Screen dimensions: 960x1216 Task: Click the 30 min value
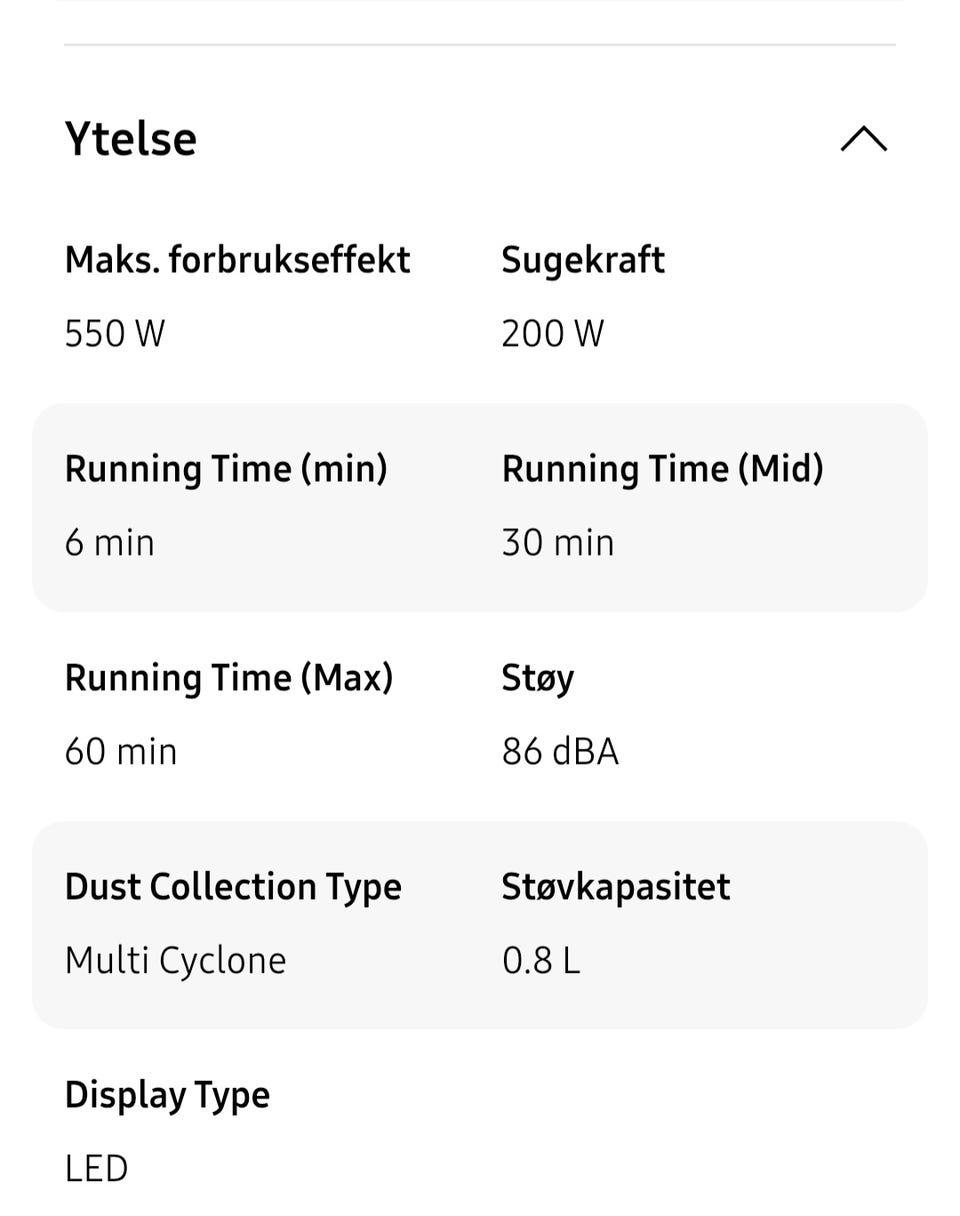pos(558,543)
